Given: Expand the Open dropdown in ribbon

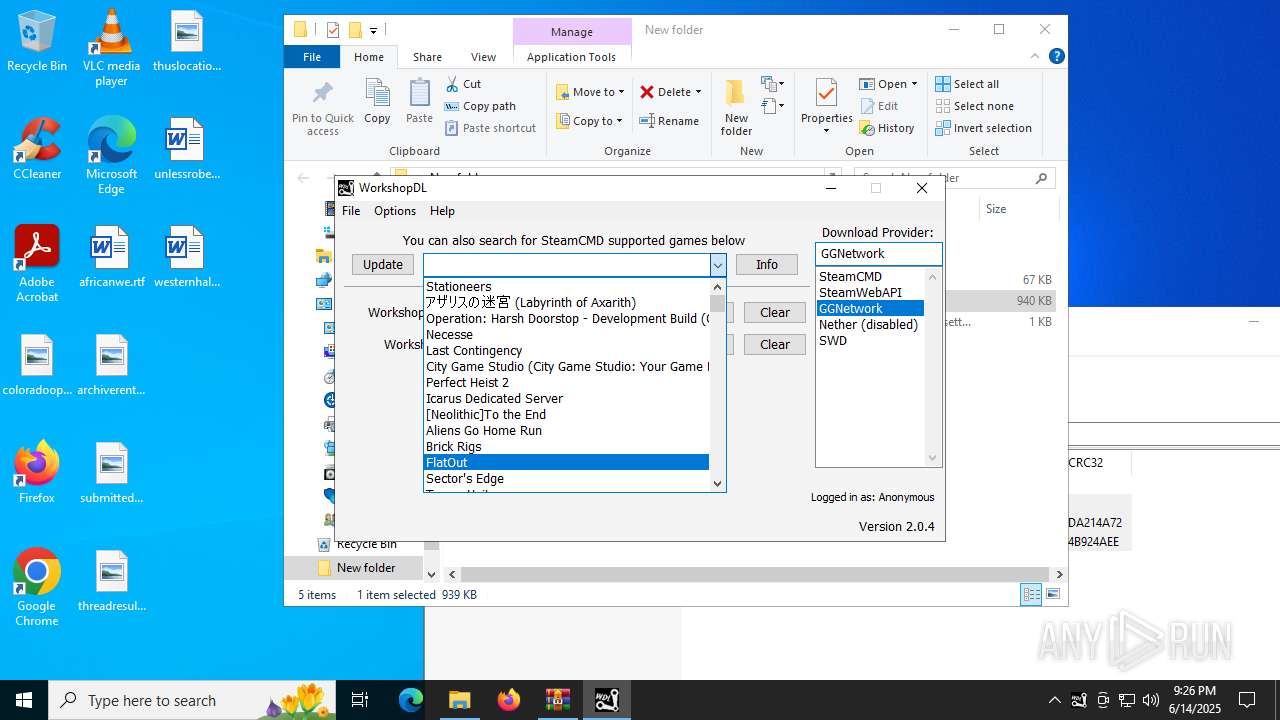Looking at the screenshot, I should [x=913, y=84].
